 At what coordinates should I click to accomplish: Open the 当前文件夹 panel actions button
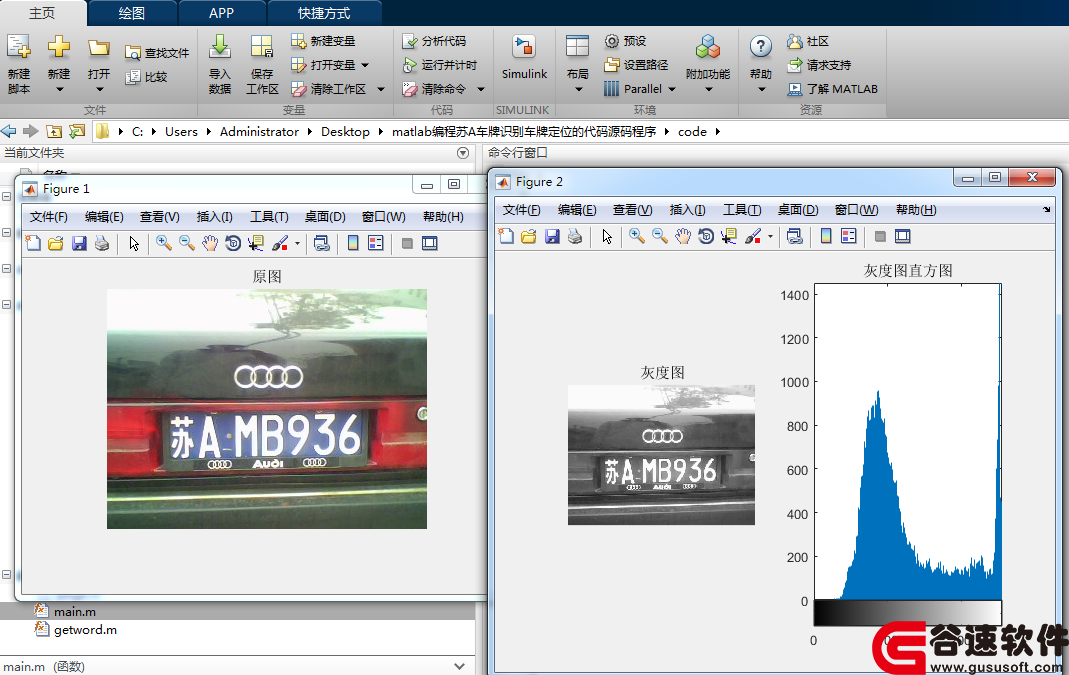click(463, 153)
